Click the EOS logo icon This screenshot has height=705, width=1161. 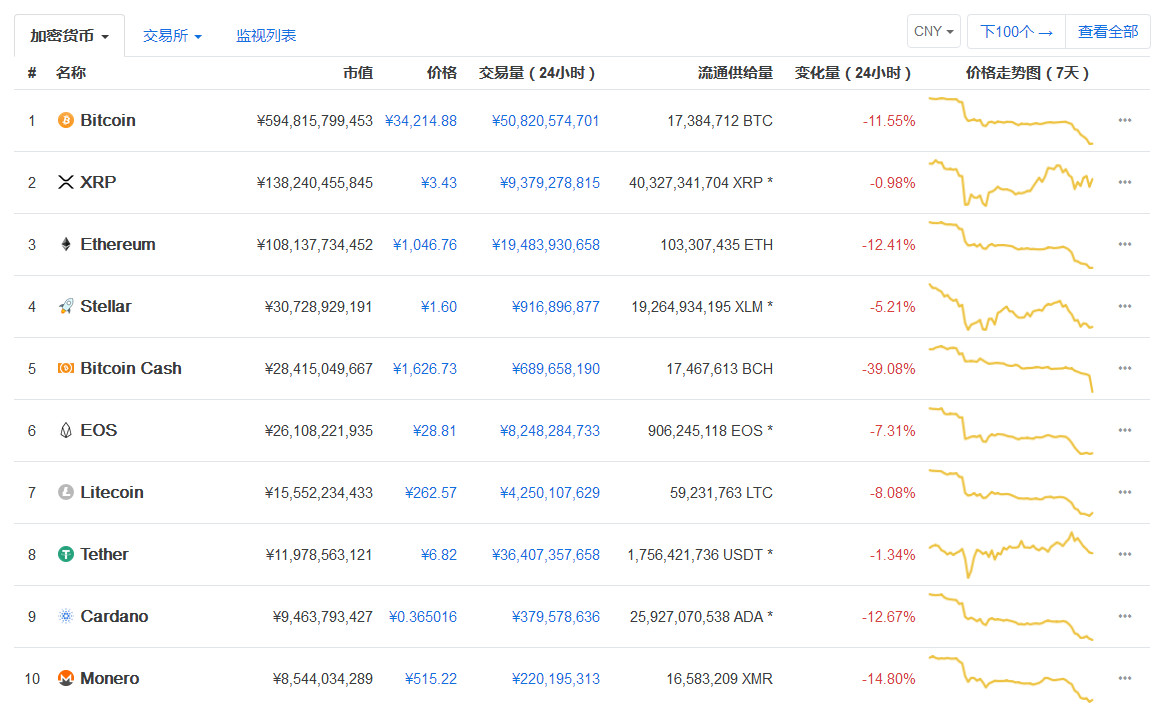click(x=66, y=430)
